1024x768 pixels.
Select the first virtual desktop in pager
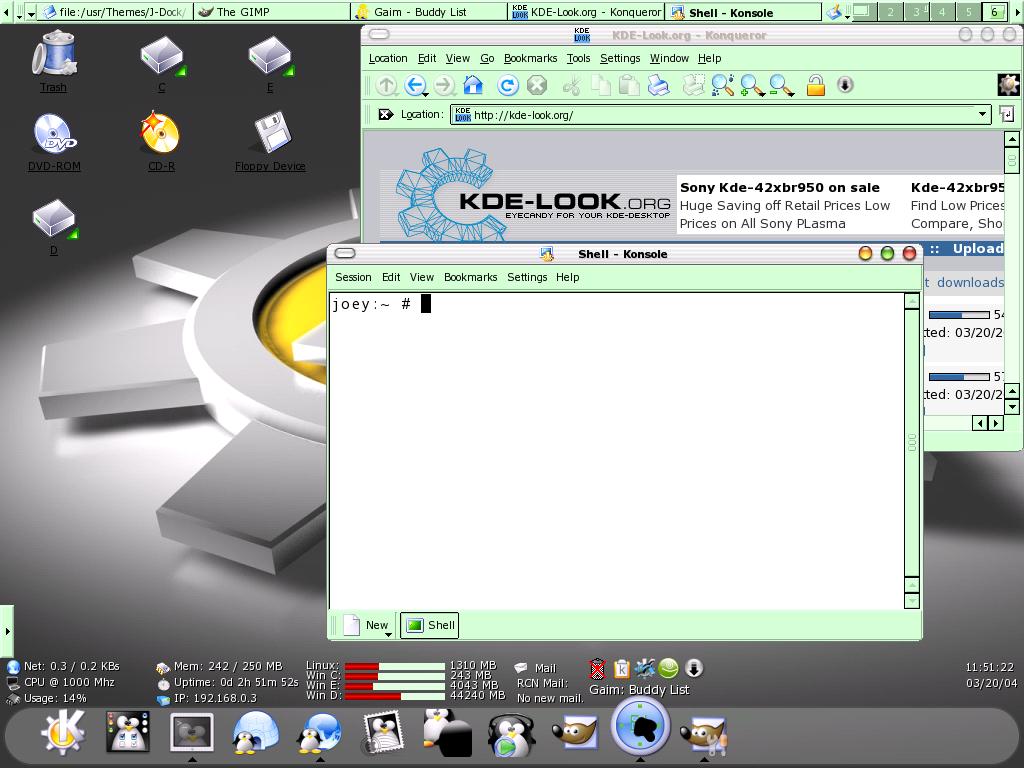coord(864,12)
